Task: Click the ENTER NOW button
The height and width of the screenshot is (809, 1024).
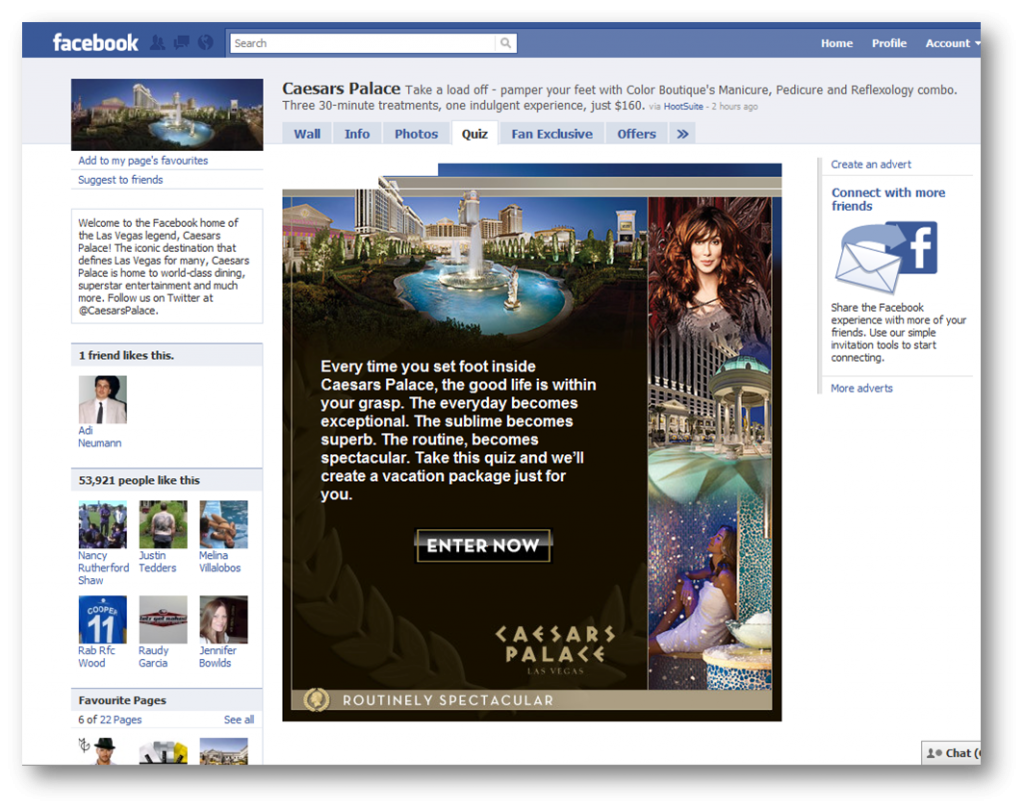Action: click(x=483, y=545)
